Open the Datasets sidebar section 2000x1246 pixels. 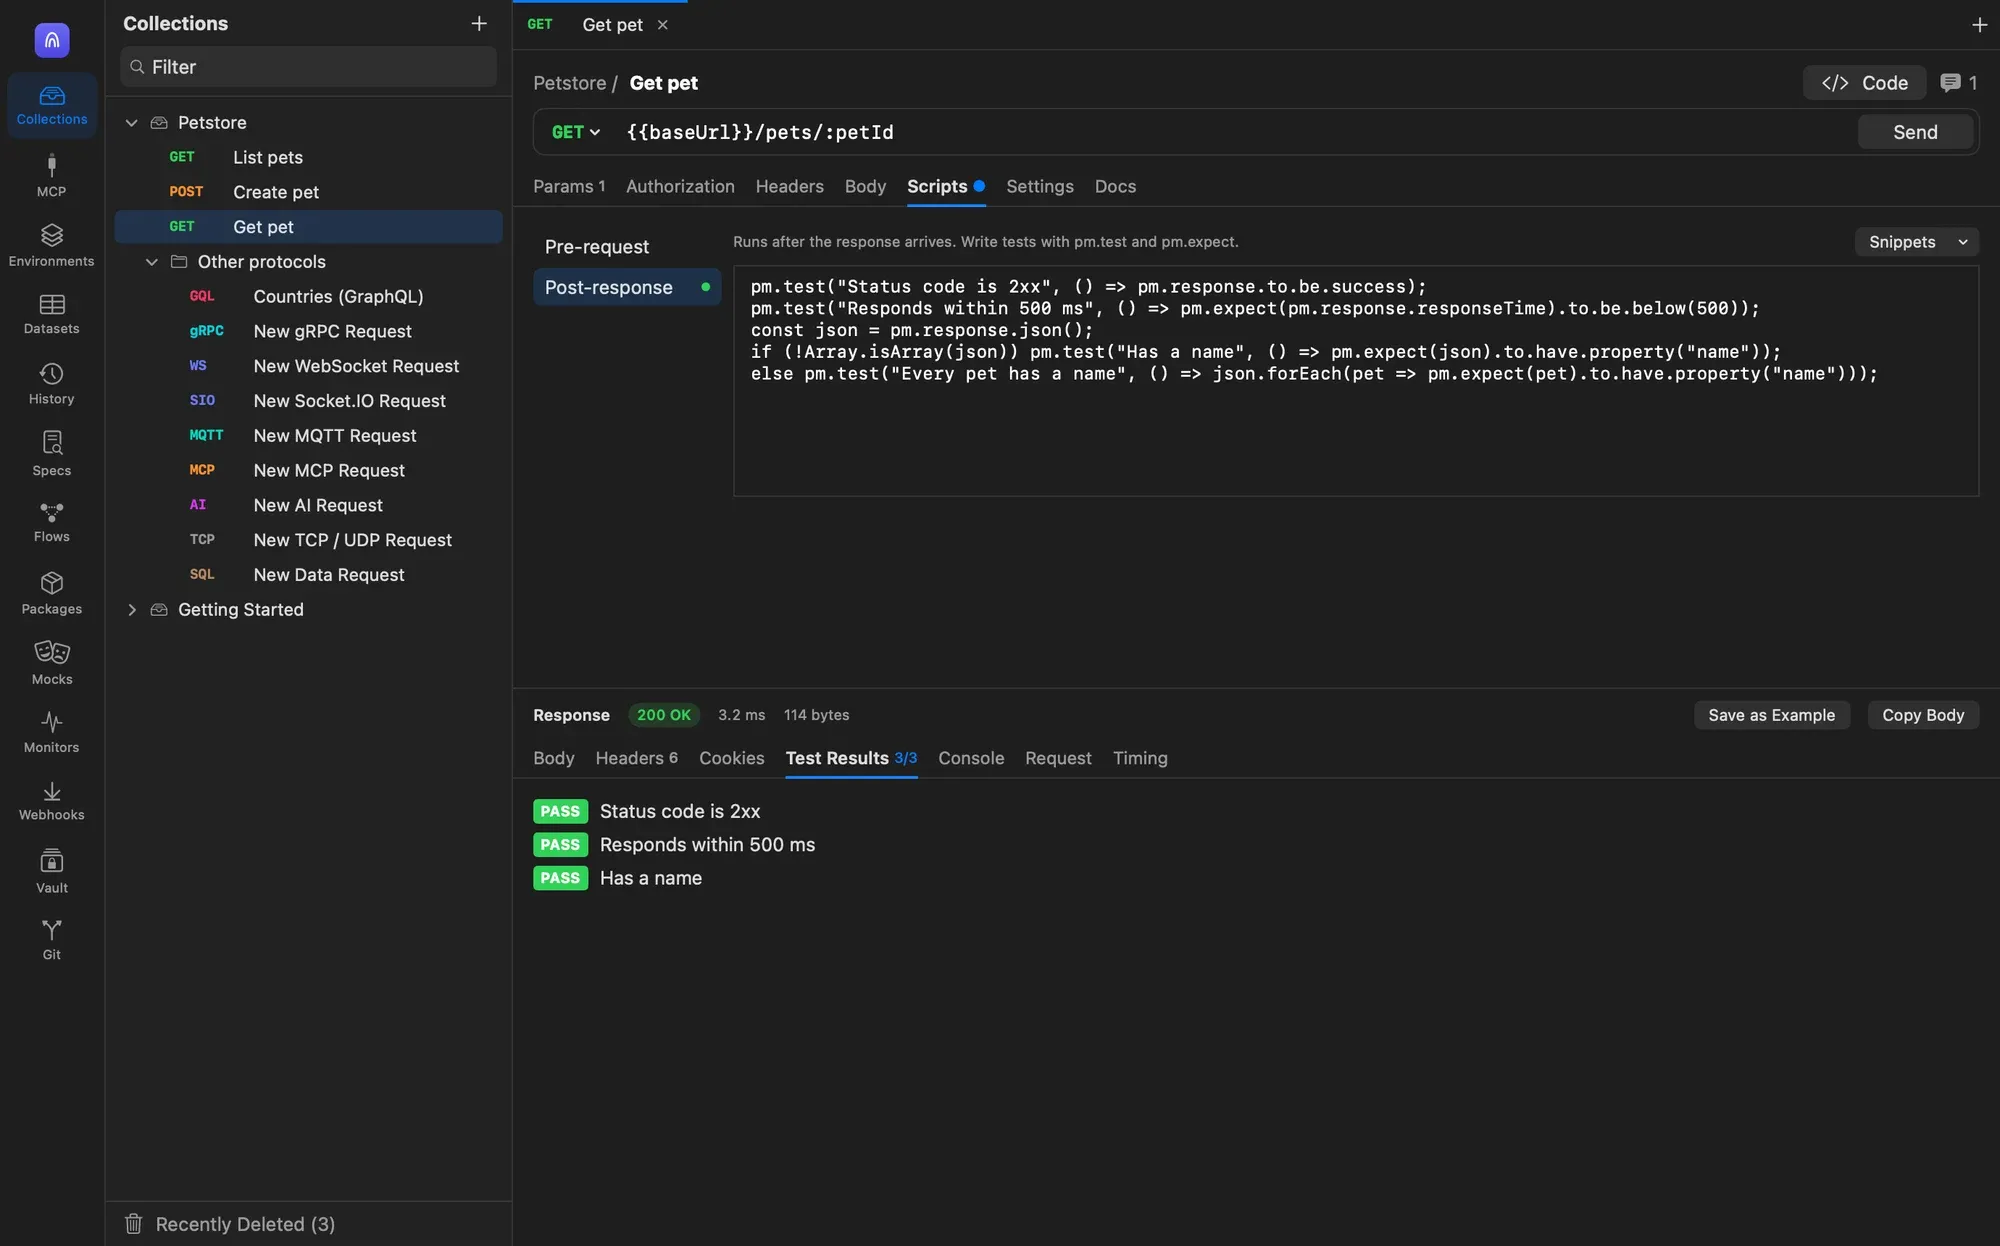[52, 314]
